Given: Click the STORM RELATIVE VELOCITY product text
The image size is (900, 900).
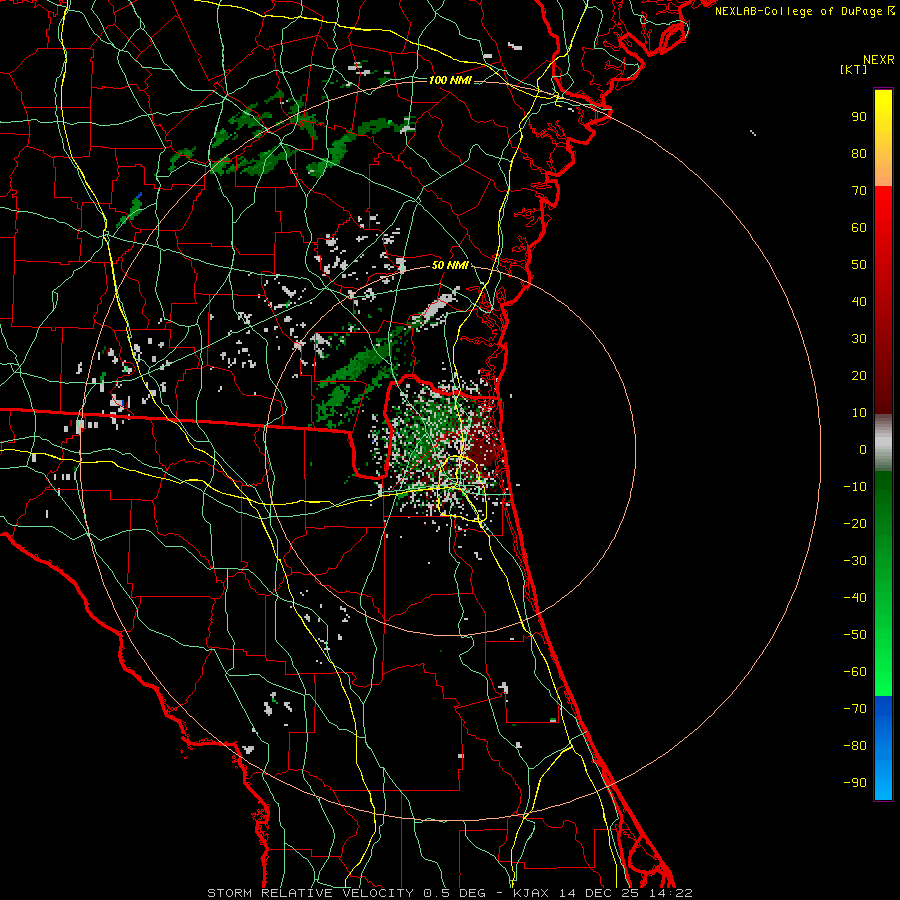Looking at the screenshot, I should (x=310, y=893).
